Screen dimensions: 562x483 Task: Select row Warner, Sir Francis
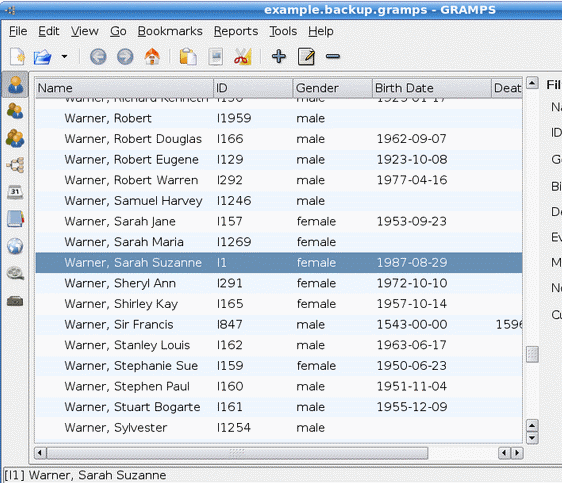tap(278, 325)
